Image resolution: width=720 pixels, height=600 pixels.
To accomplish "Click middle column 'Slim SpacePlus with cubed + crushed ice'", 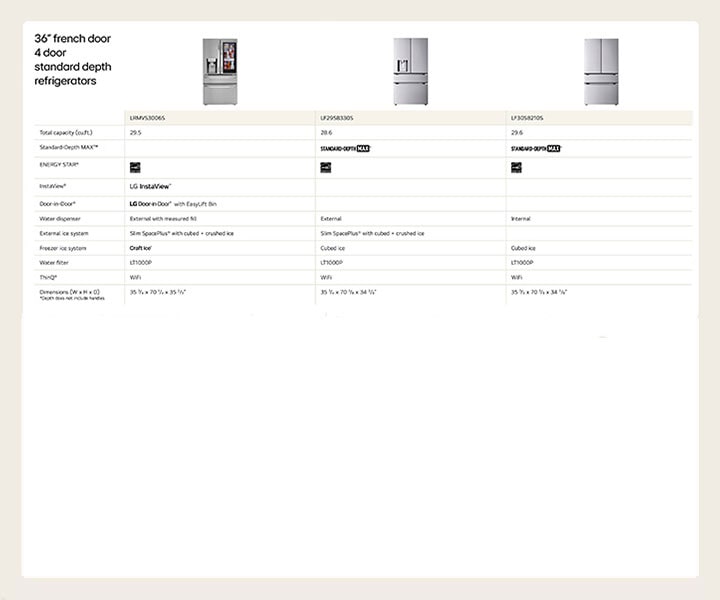I will coord(372,234).
